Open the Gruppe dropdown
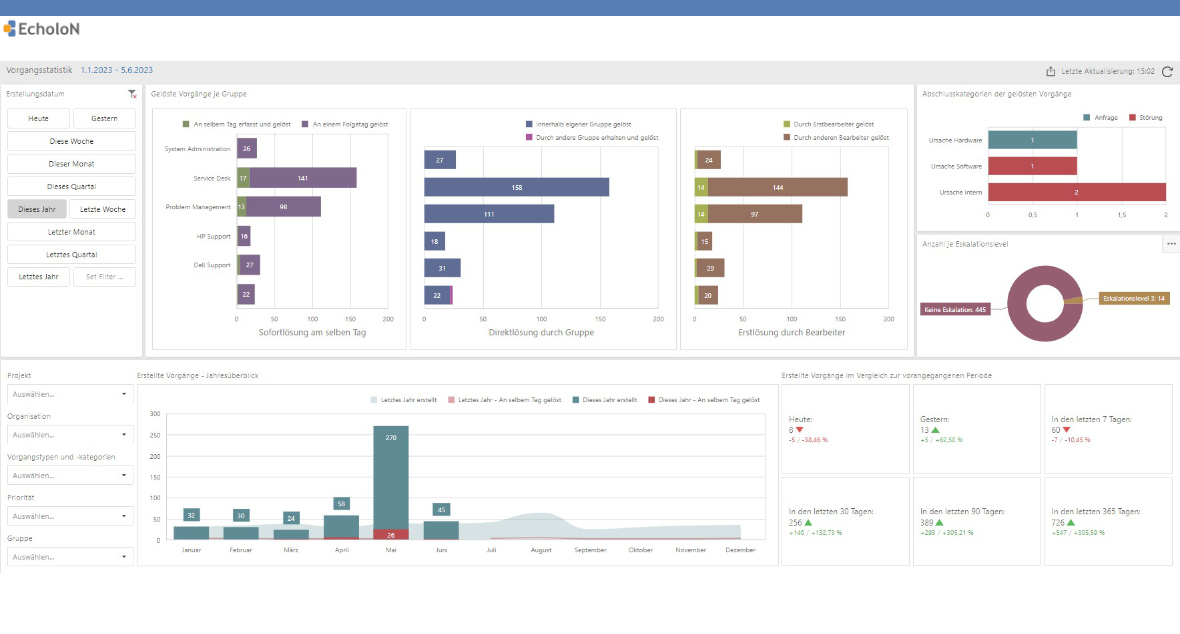This screenshot has width=1180, height=634. (70, 557)
